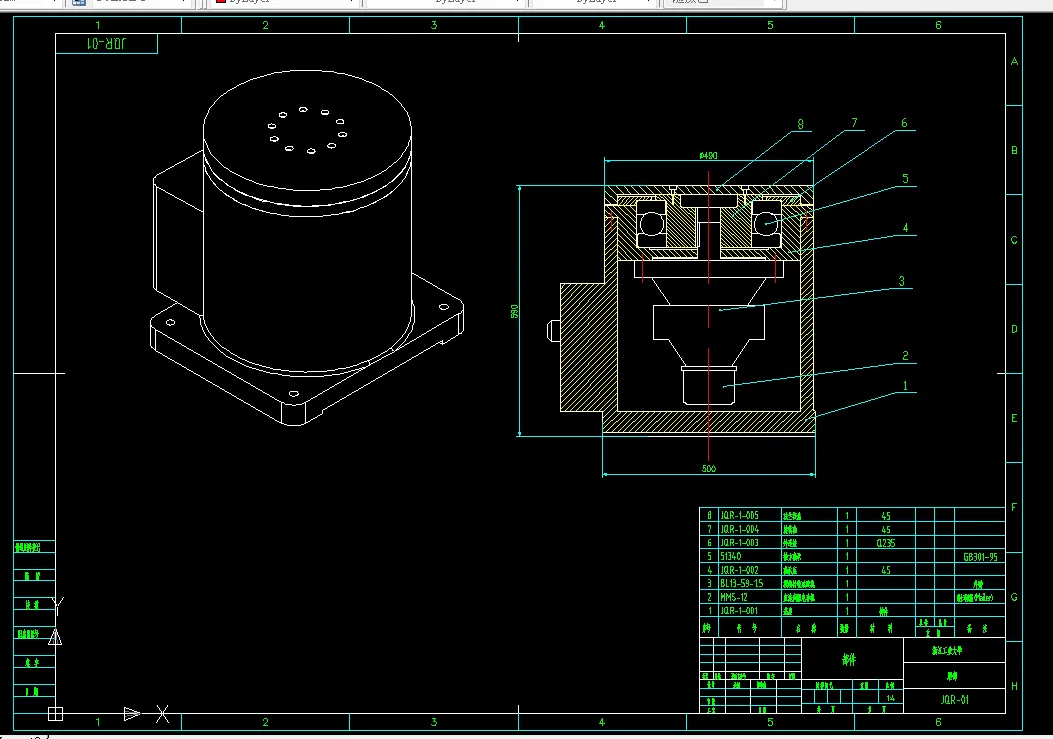Image resolution: width=1053 pixels, height=739 pixels.
Task: Open the color ByLayer dropdown with red swatch
Action: 285,2
